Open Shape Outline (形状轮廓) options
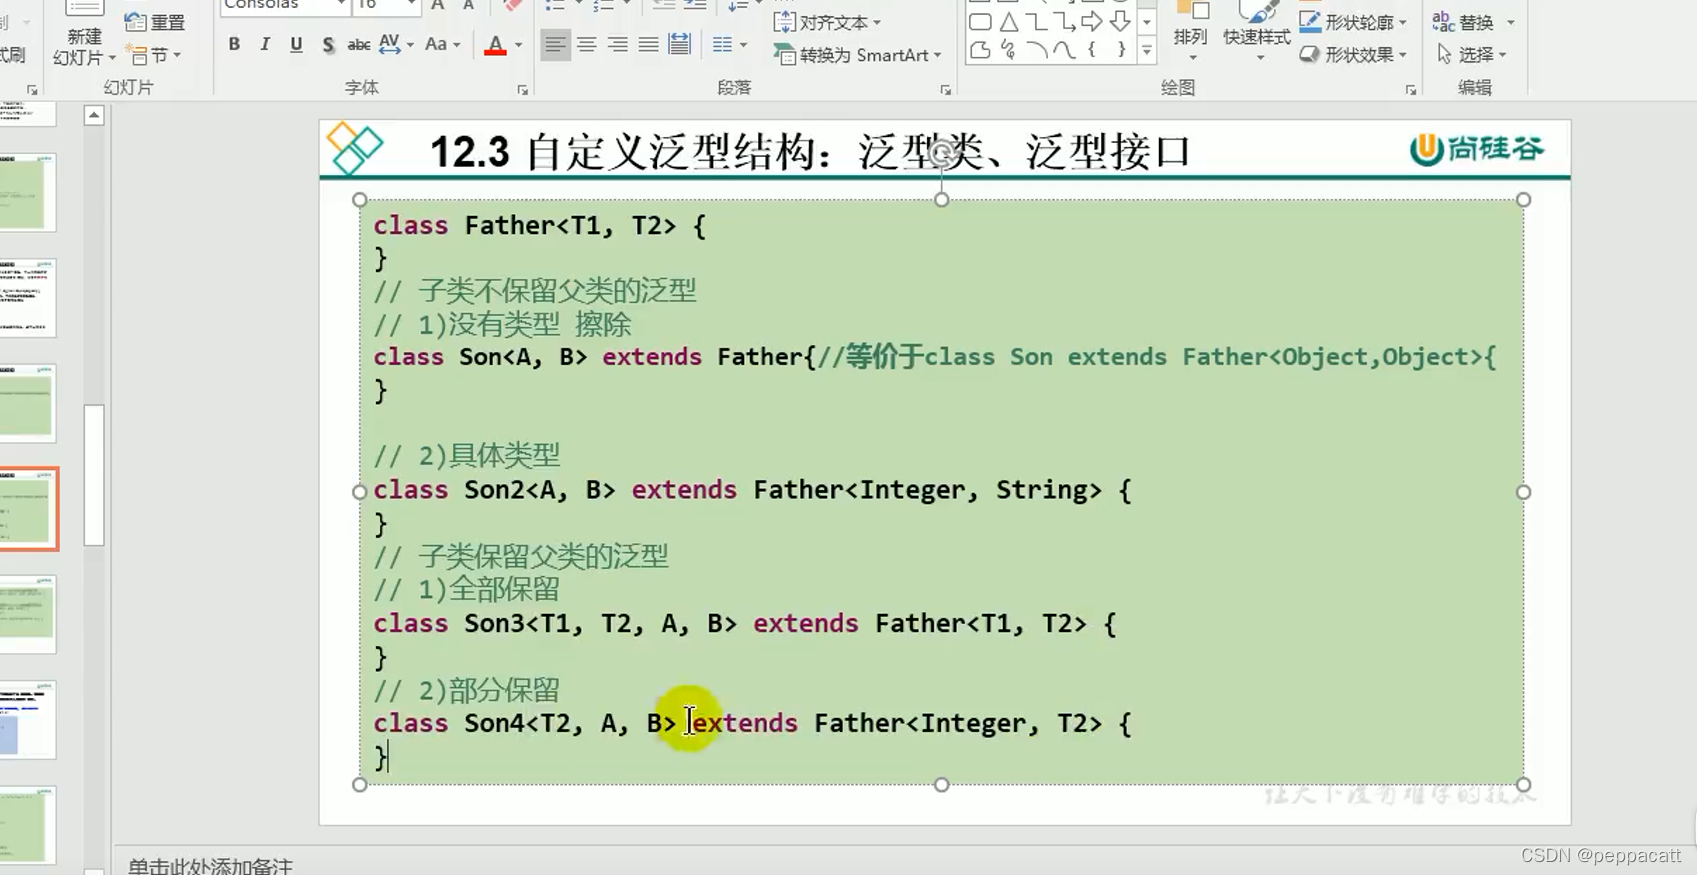 [1354, 22]
